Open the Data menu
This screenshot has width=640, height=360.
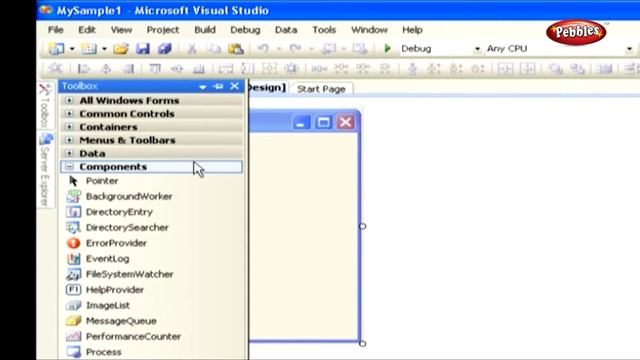point(286,30)
